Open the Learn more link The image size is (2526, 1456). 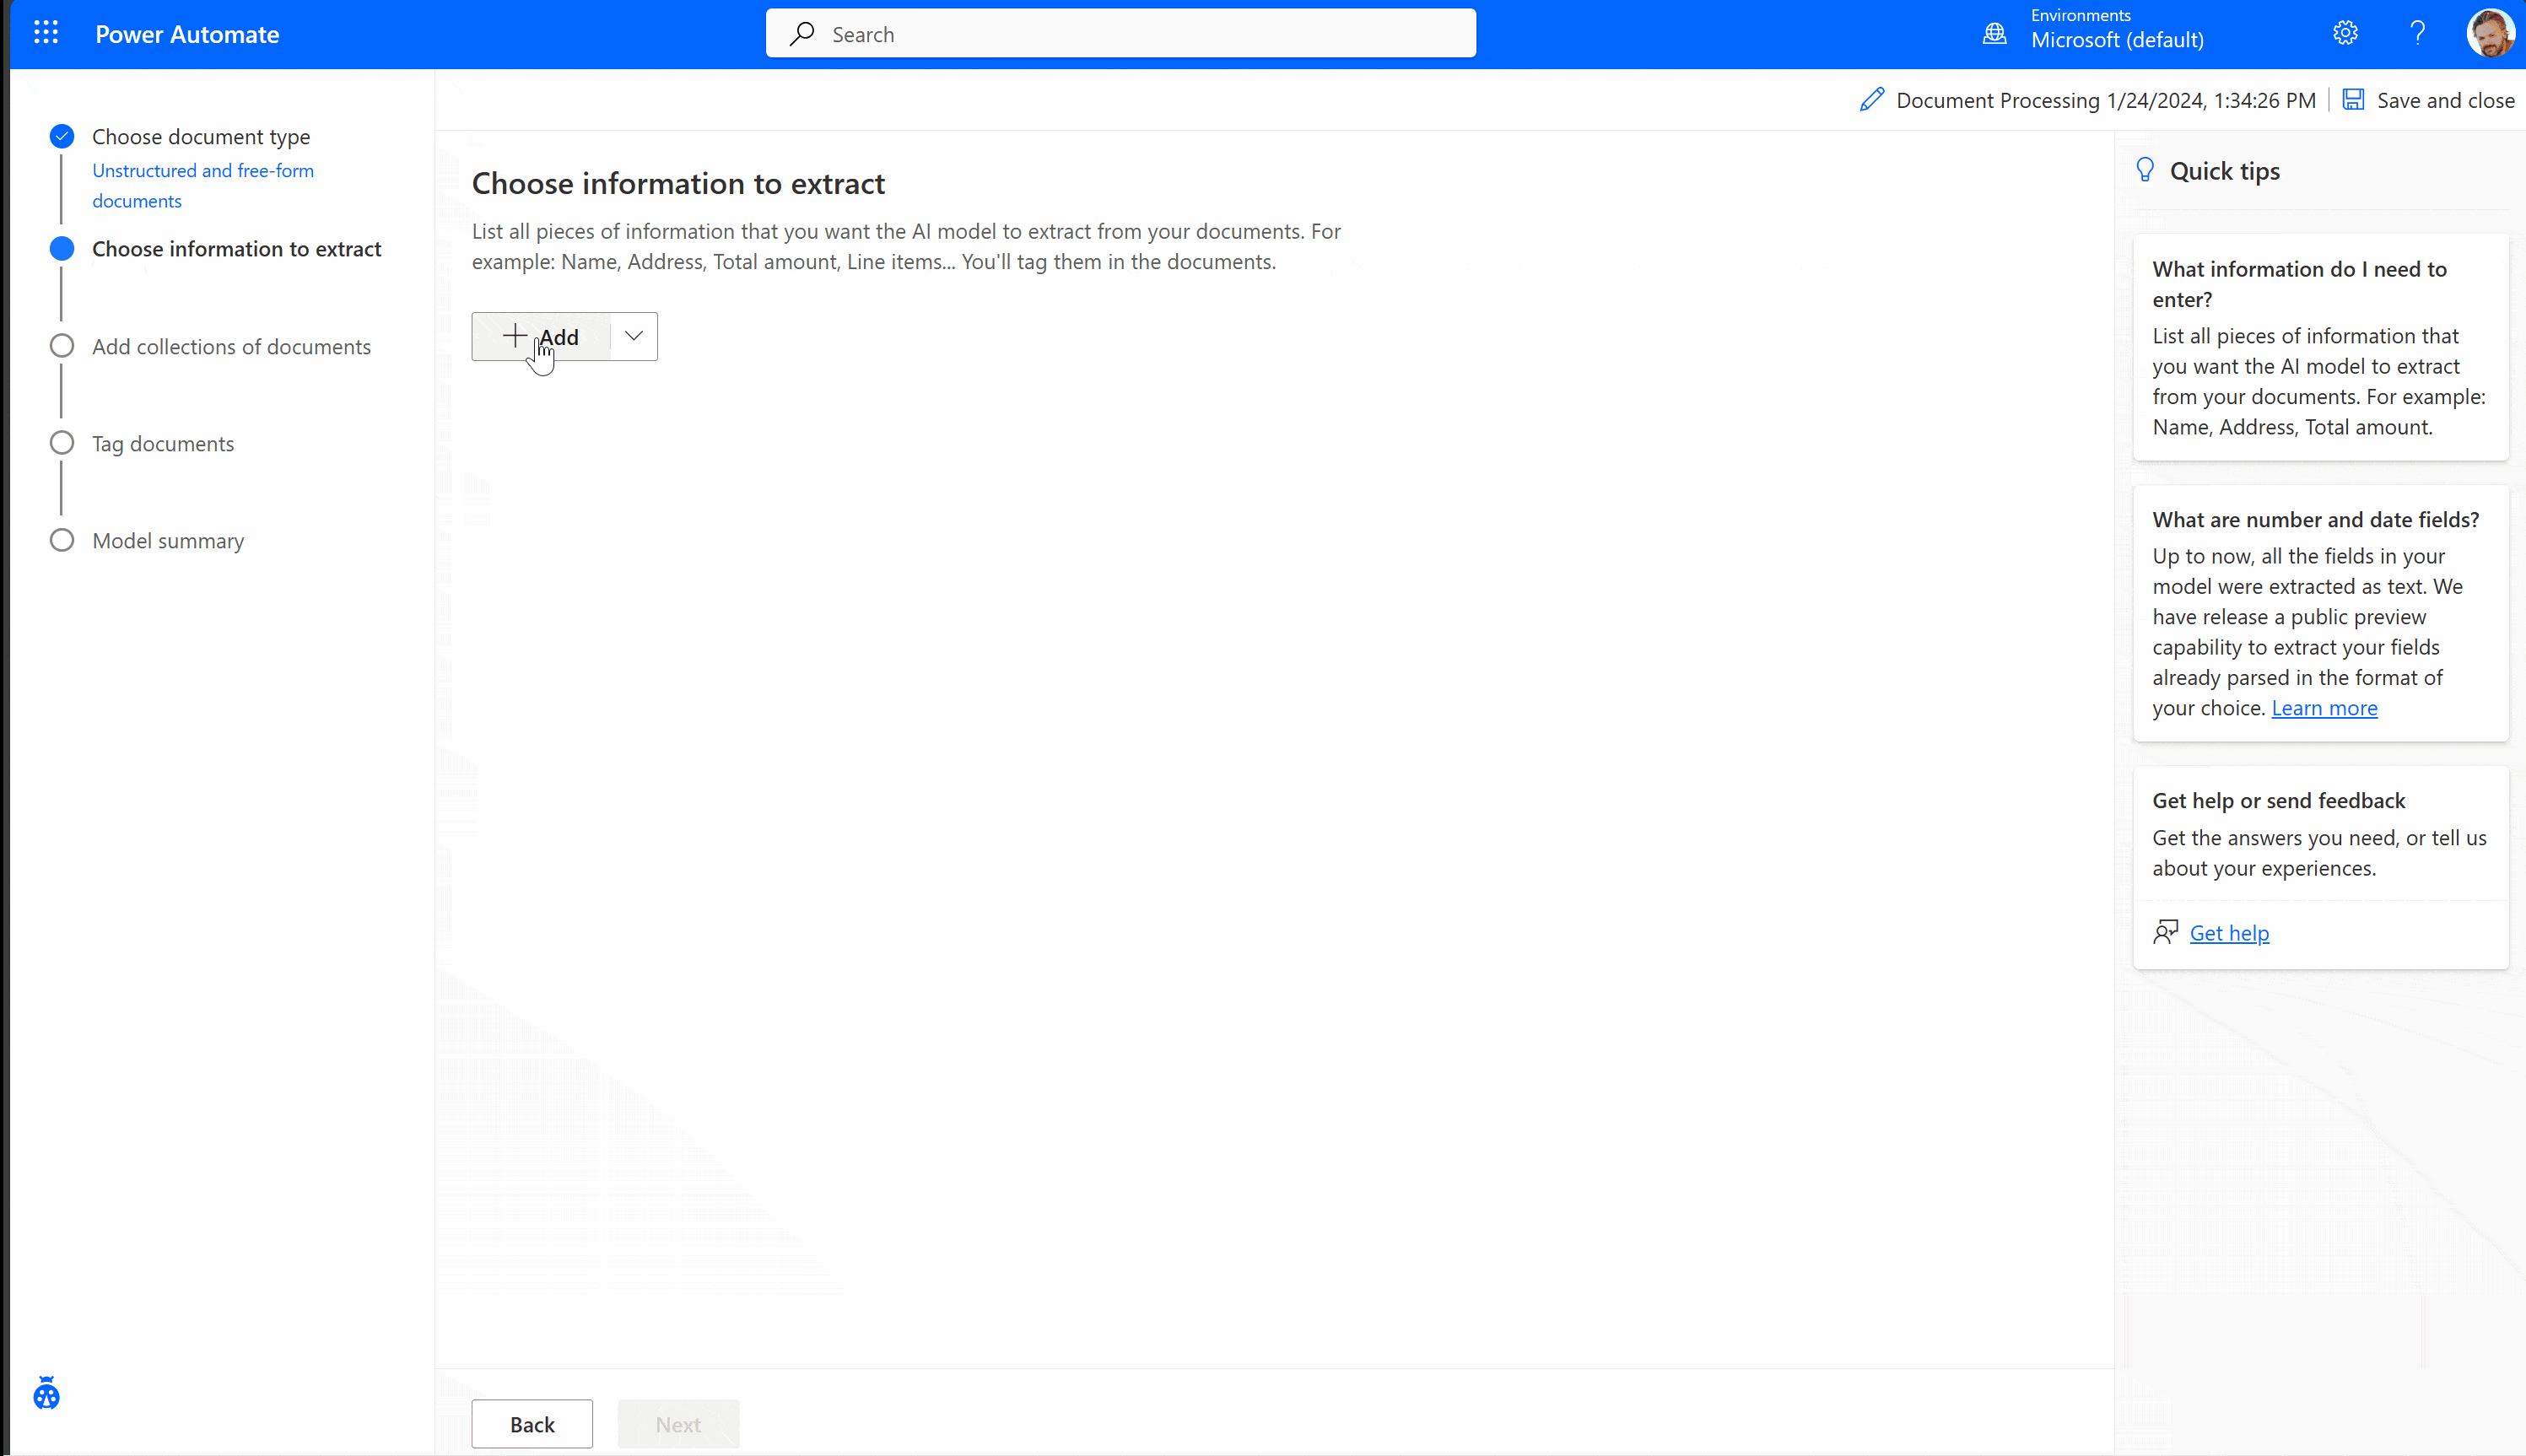pyautogui.click(x=2324, y=708)
